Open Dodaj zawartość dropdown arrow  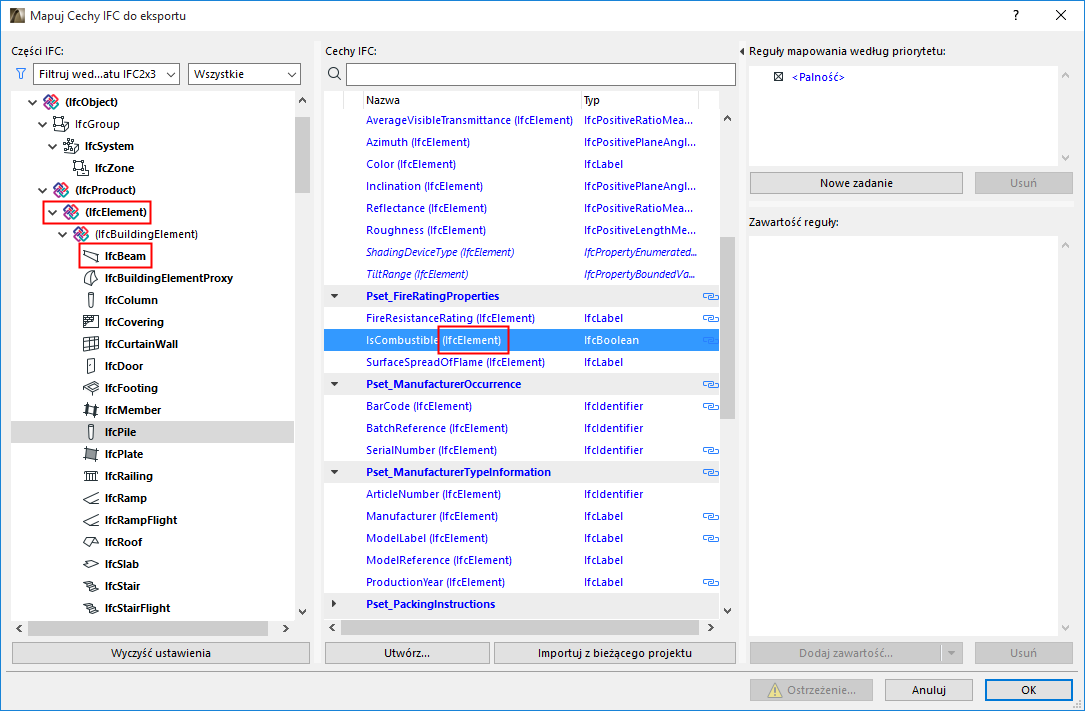[951, 653]
